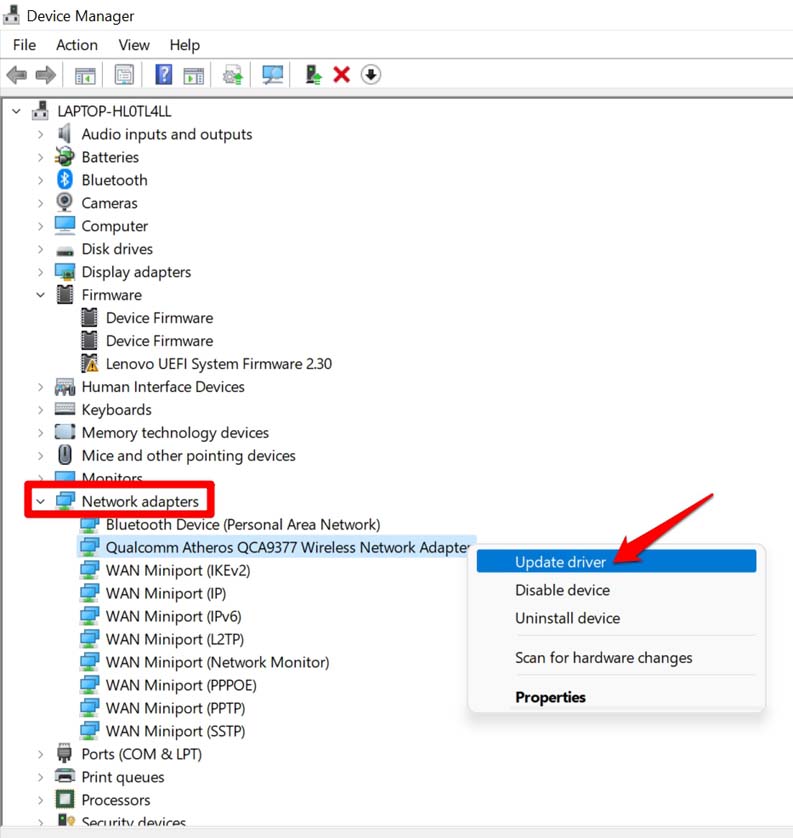
Task: Expand the Computer category
Action: pos(41,226)
